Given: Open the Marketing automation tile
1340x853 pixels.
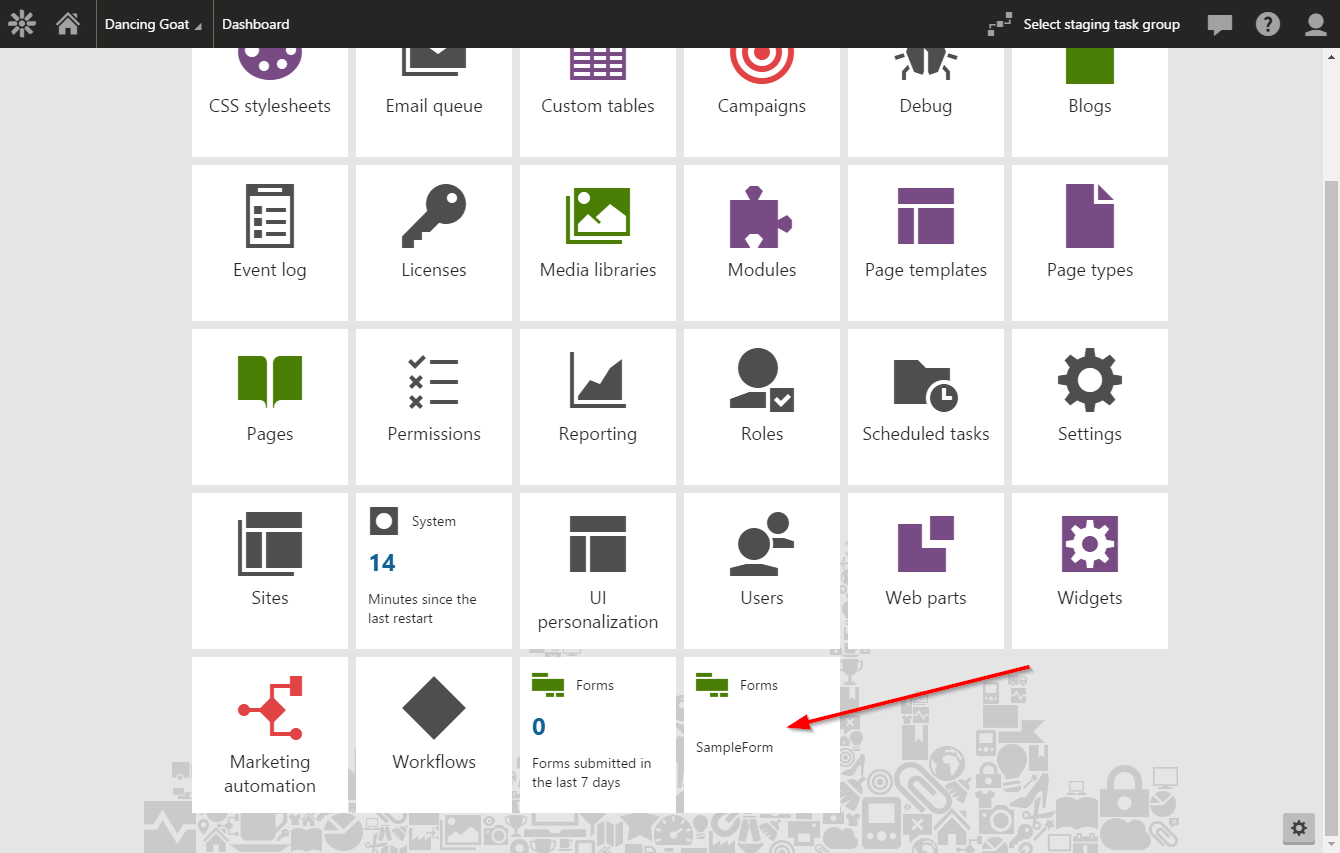Looking at the screenshot, I should coord(270,734).
